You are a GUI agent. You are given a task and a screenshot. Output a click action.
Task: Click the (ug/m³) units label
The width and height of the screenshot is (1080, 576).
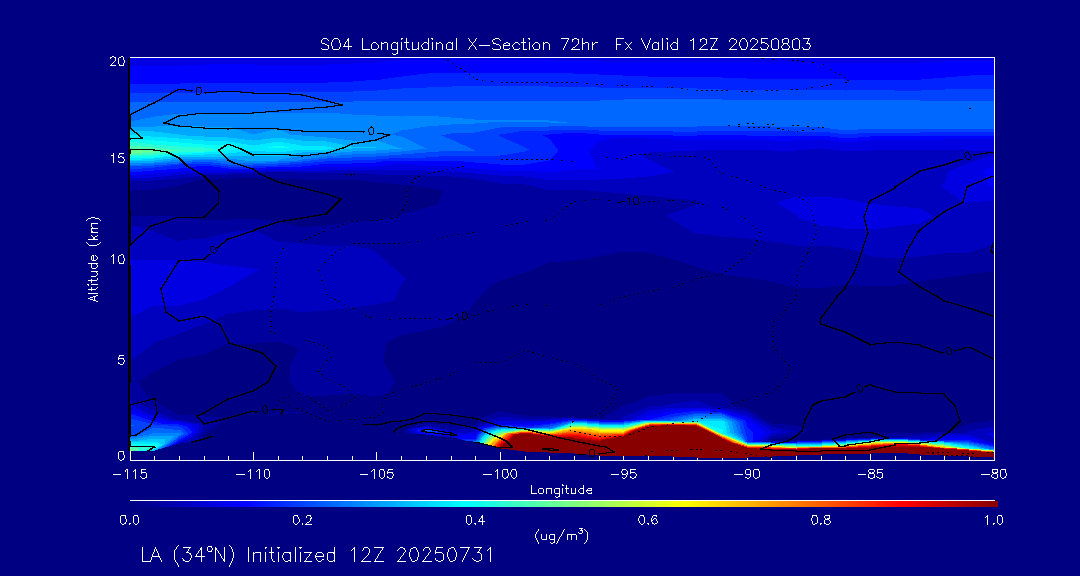click(561, 536)
